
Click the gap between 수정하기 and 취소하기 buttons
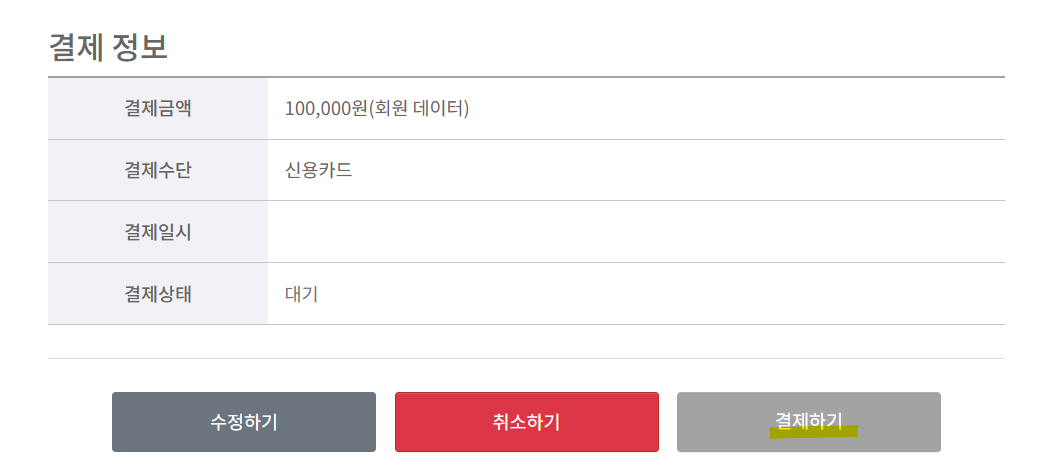click(x=385, y=422)
